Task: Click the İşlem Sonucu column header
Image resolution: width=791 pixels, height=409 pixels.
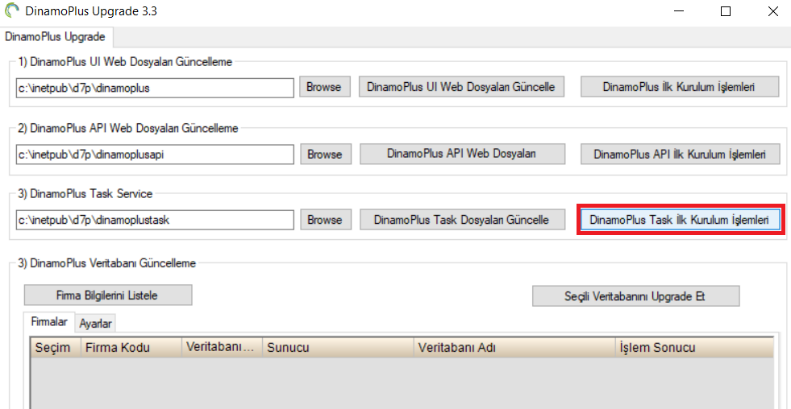Action: pos(694,347)
